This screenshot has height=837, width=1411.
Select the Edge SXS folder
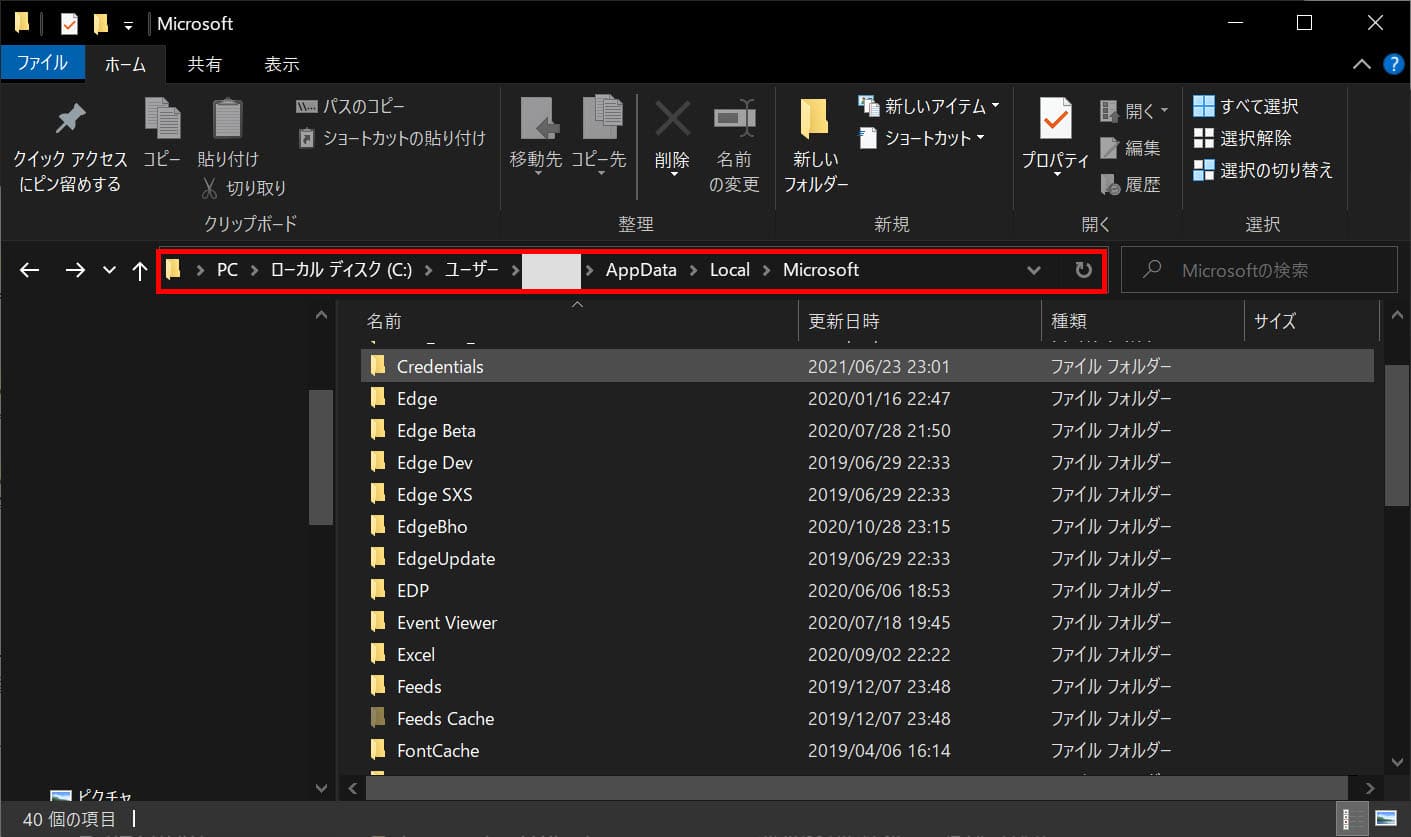pos(867,494)
